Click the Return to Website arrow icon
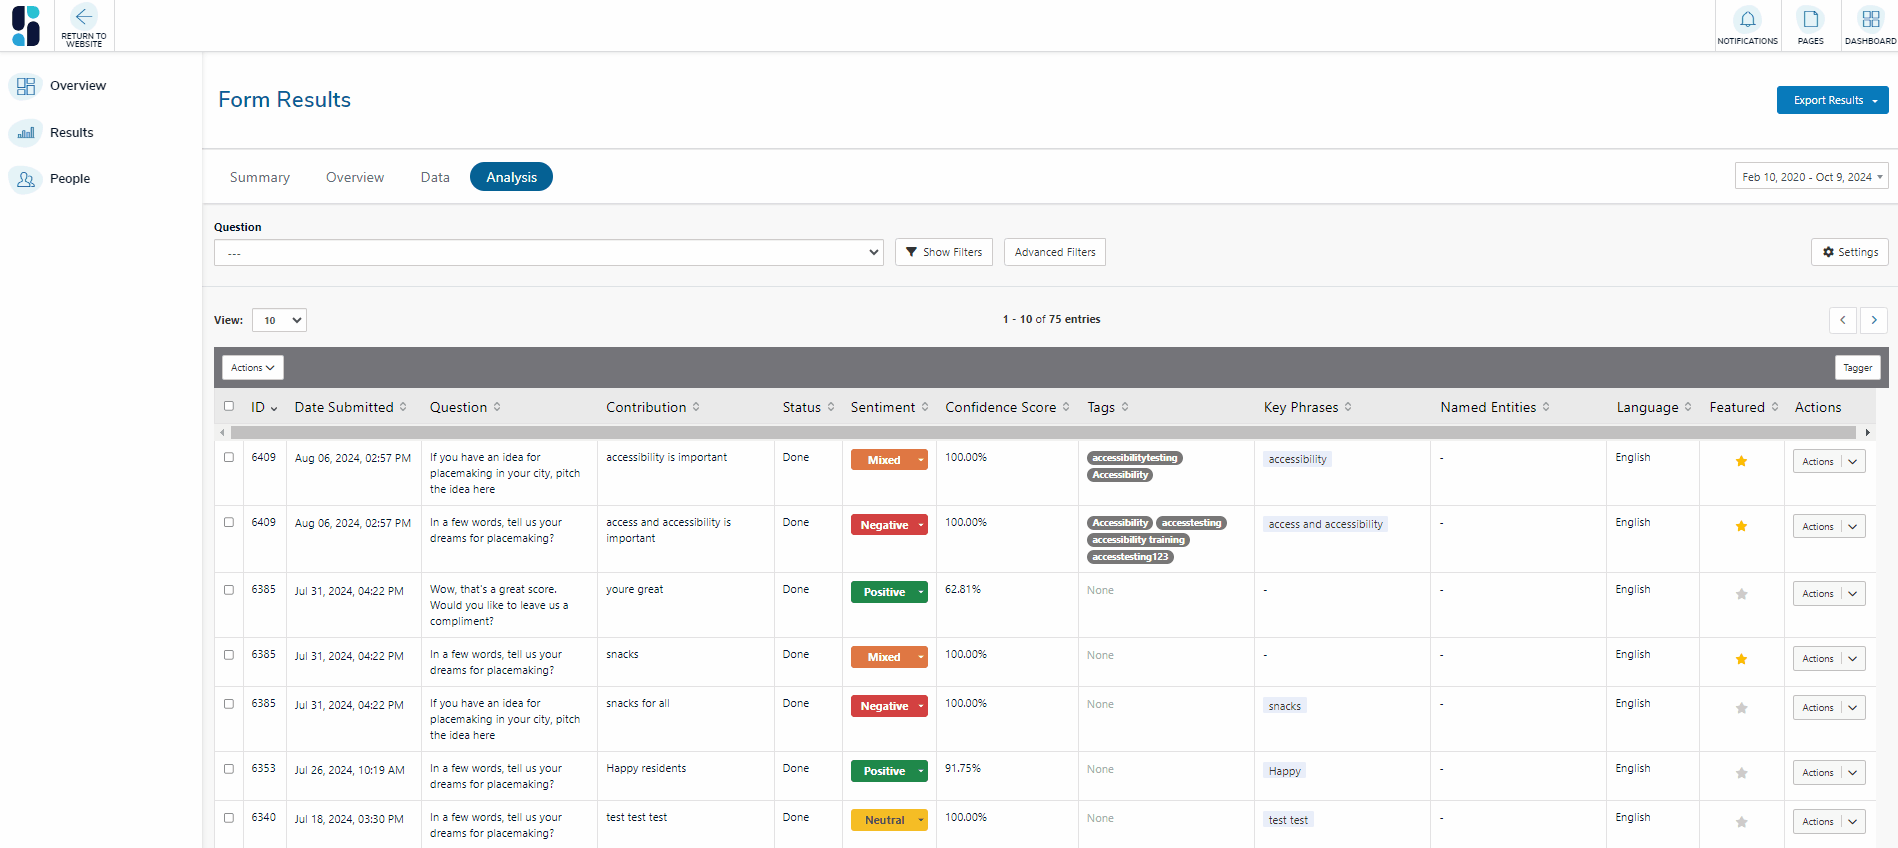 pyautogui.click(x=84, y=17)
